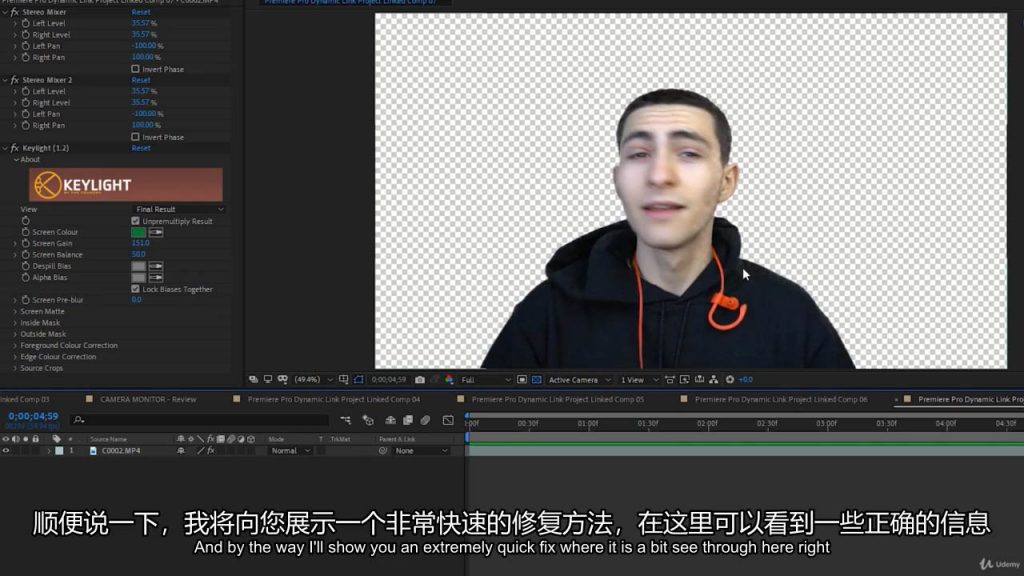
Task: Pick the Alpha Bias eyedropper
Action: pyautogui.click(x=156, y=278)
